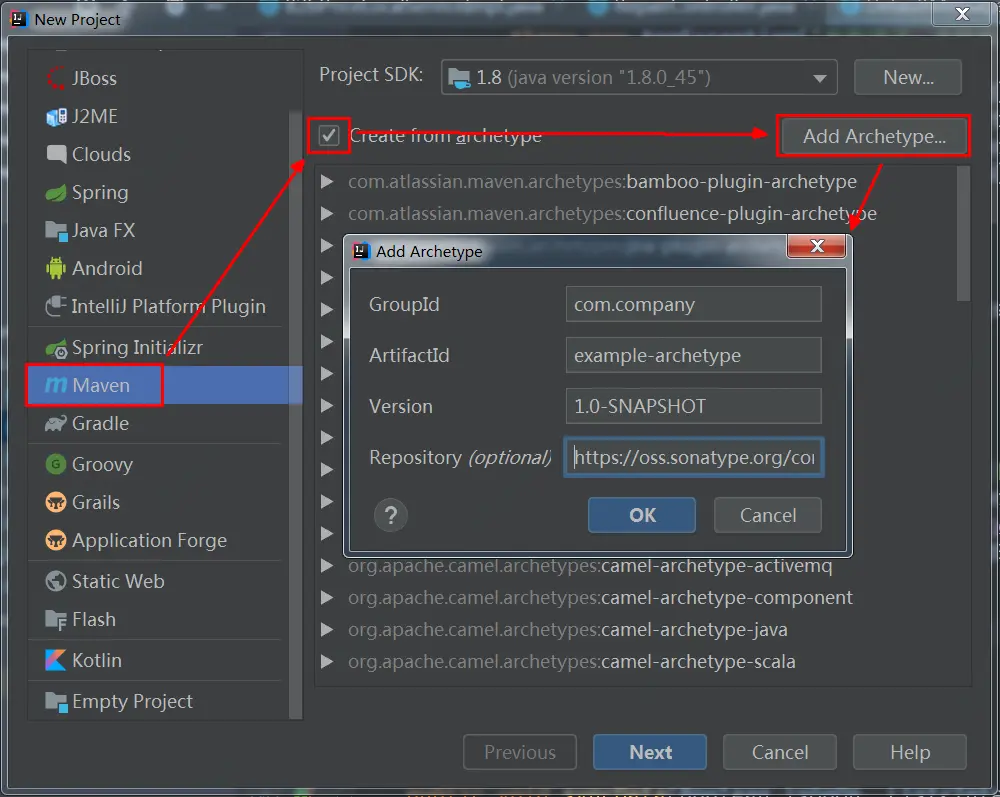Click the Help button
The height and width of the screenshot is (797, 1000).
(910, 752)
